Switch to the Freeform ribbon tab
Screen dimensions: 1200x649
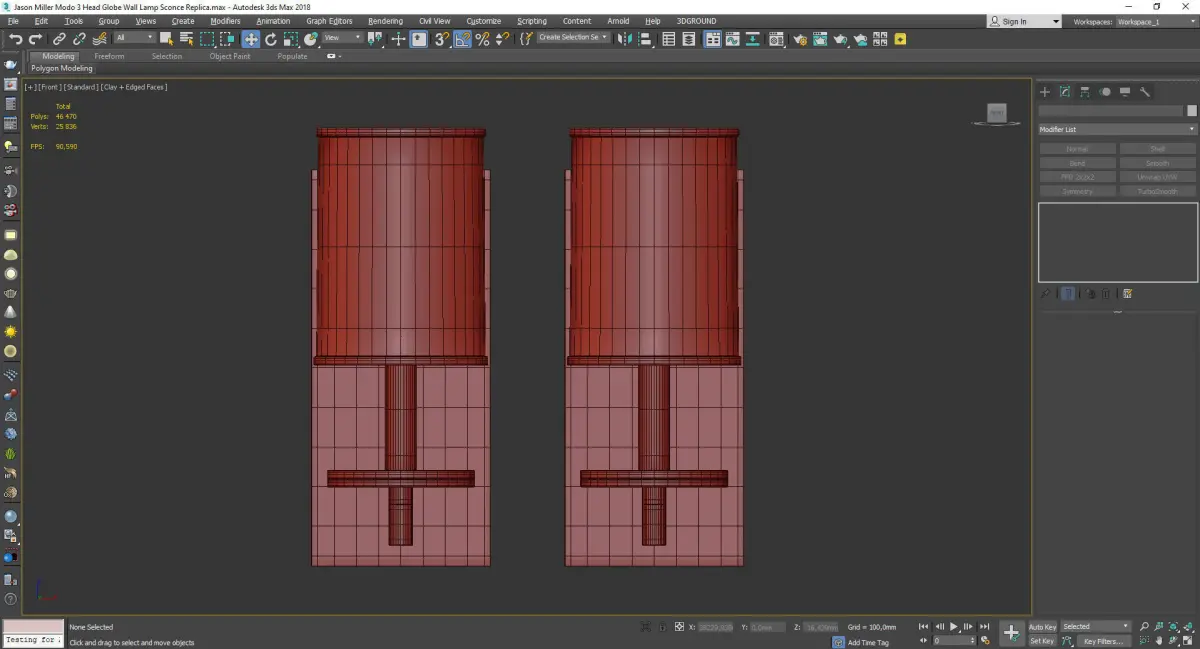click(109, 56)
